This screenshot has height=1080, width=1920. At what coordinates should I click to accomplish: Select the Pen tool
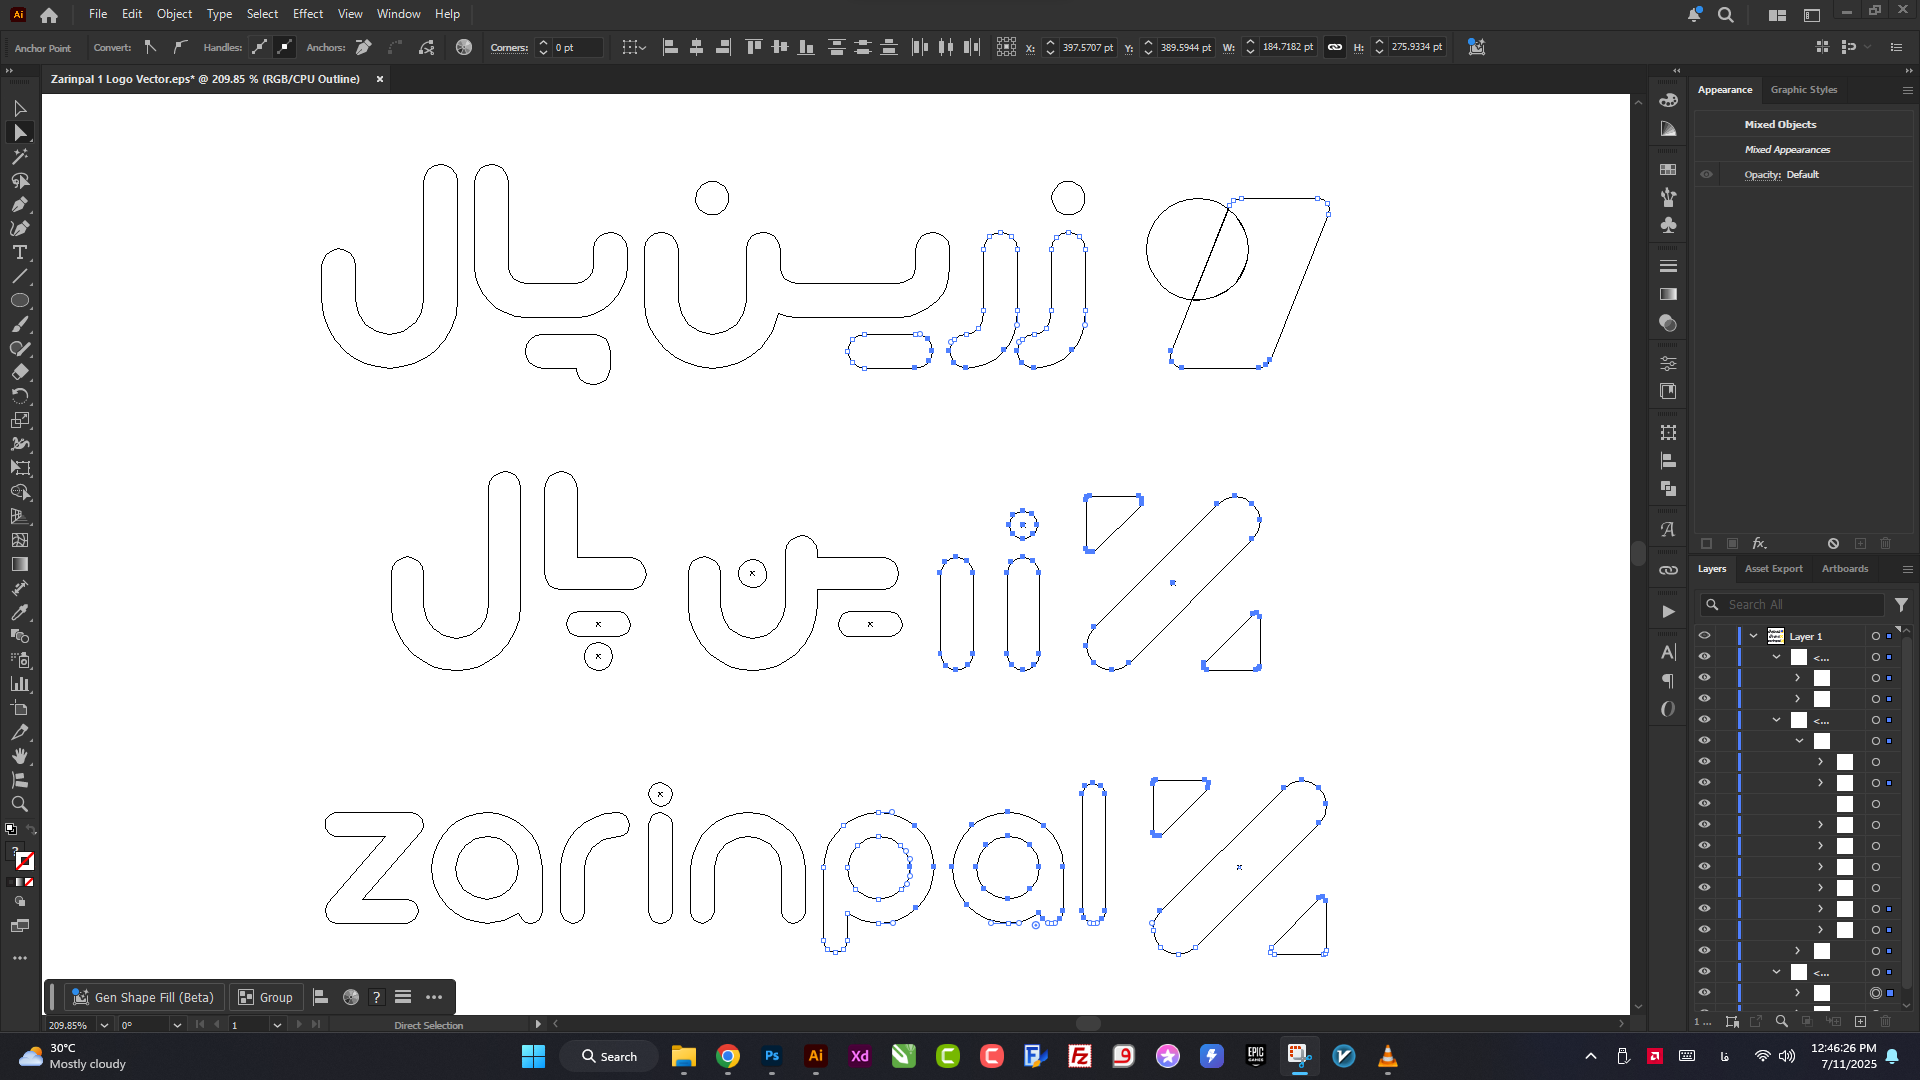click(20, 204)
